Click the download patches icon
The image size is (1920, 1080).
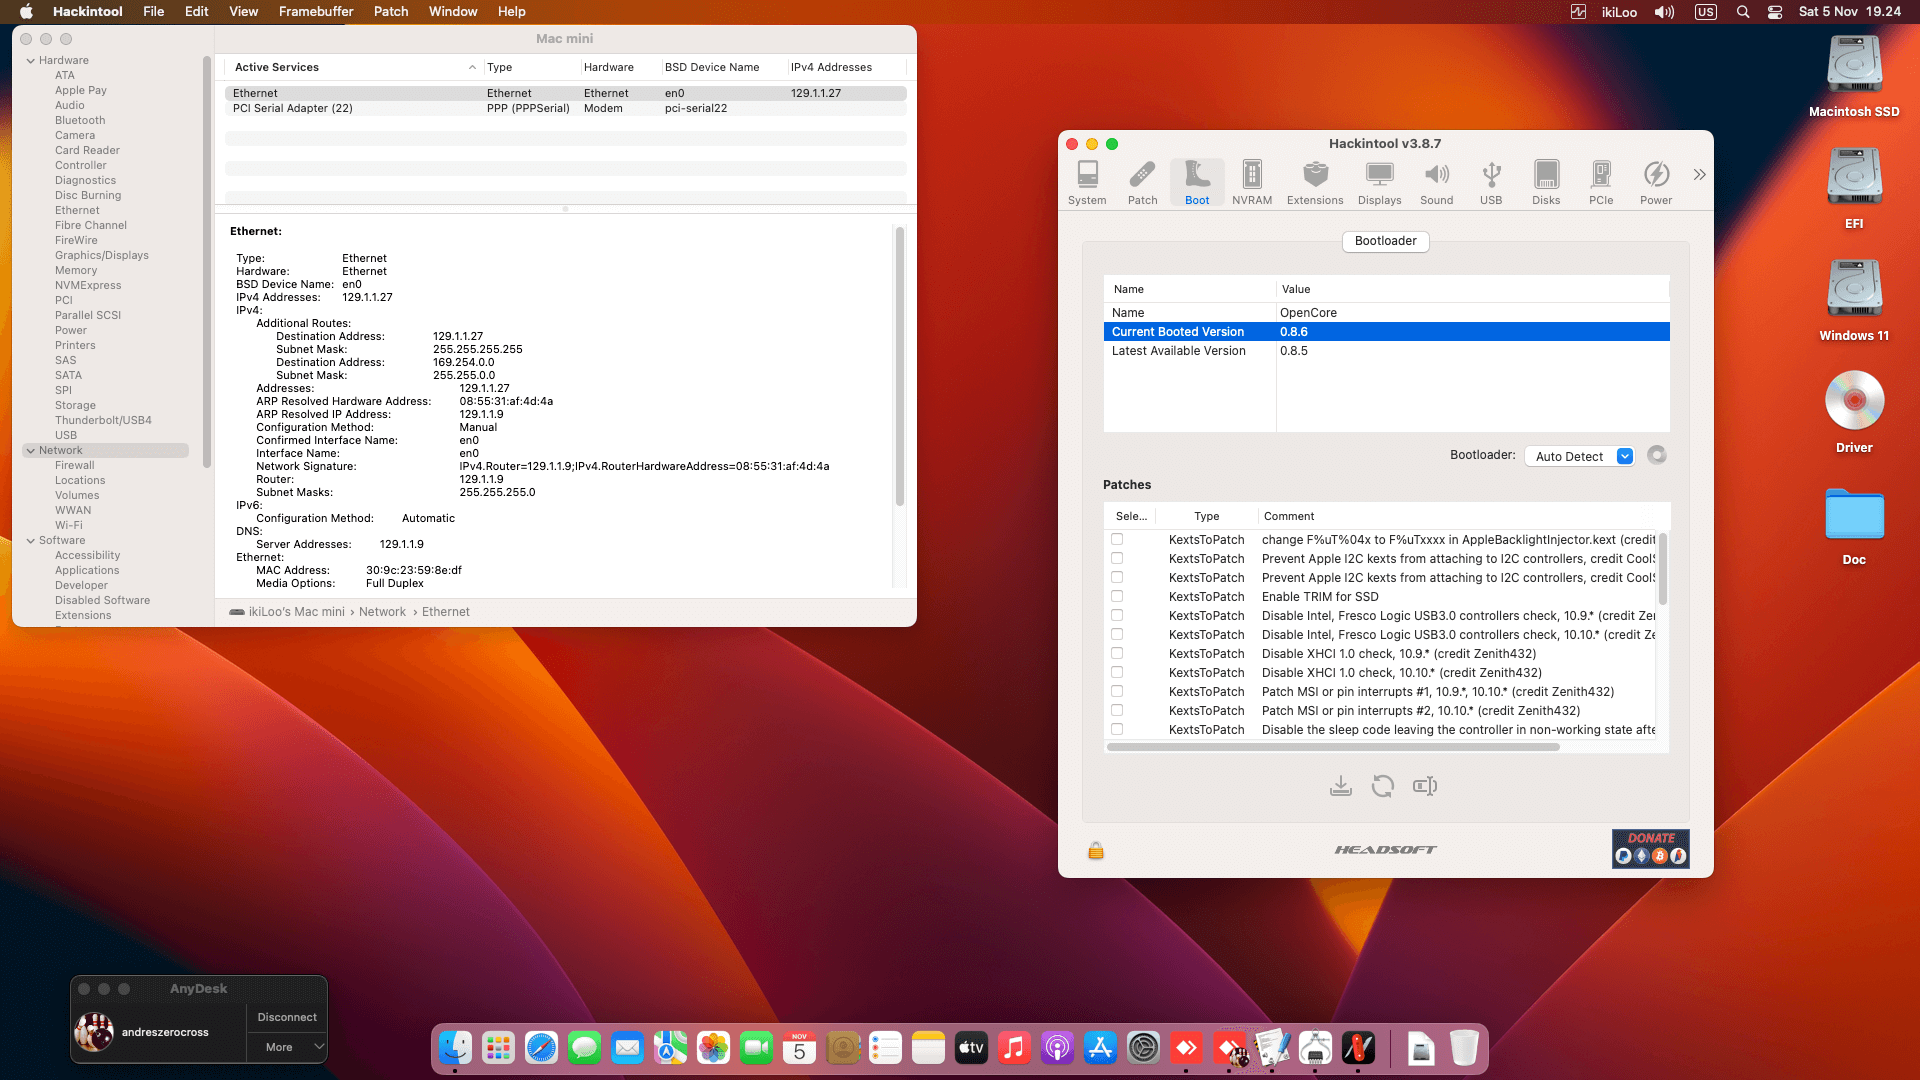click(1341, 786)
